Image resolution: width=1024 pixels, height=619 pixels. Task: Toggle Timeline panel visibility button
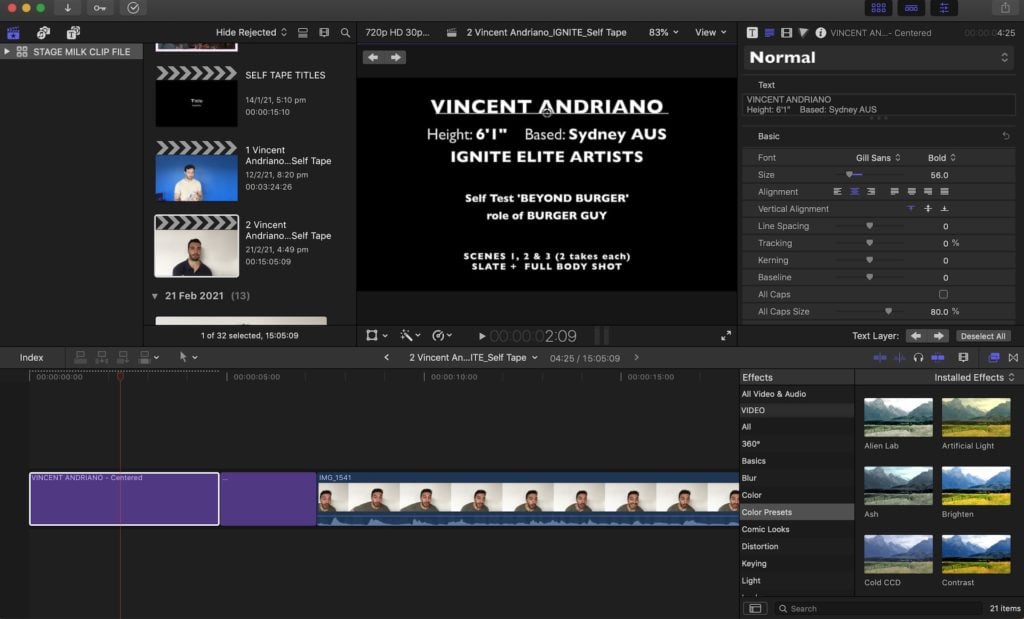click(x=911, y=8)
